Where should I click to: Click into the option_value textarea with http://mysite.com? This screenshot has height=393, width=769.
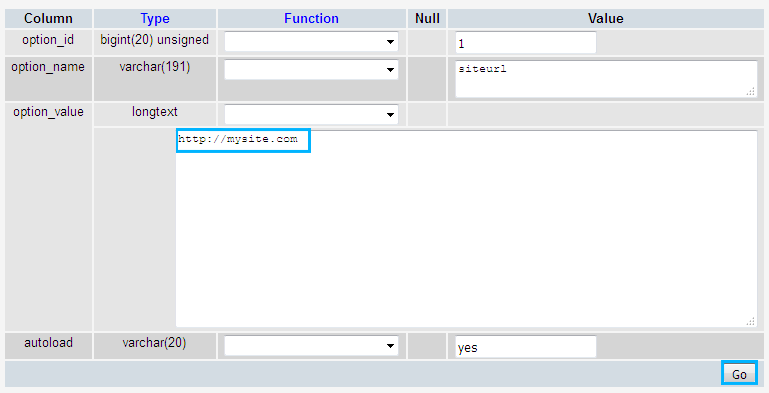466,229
